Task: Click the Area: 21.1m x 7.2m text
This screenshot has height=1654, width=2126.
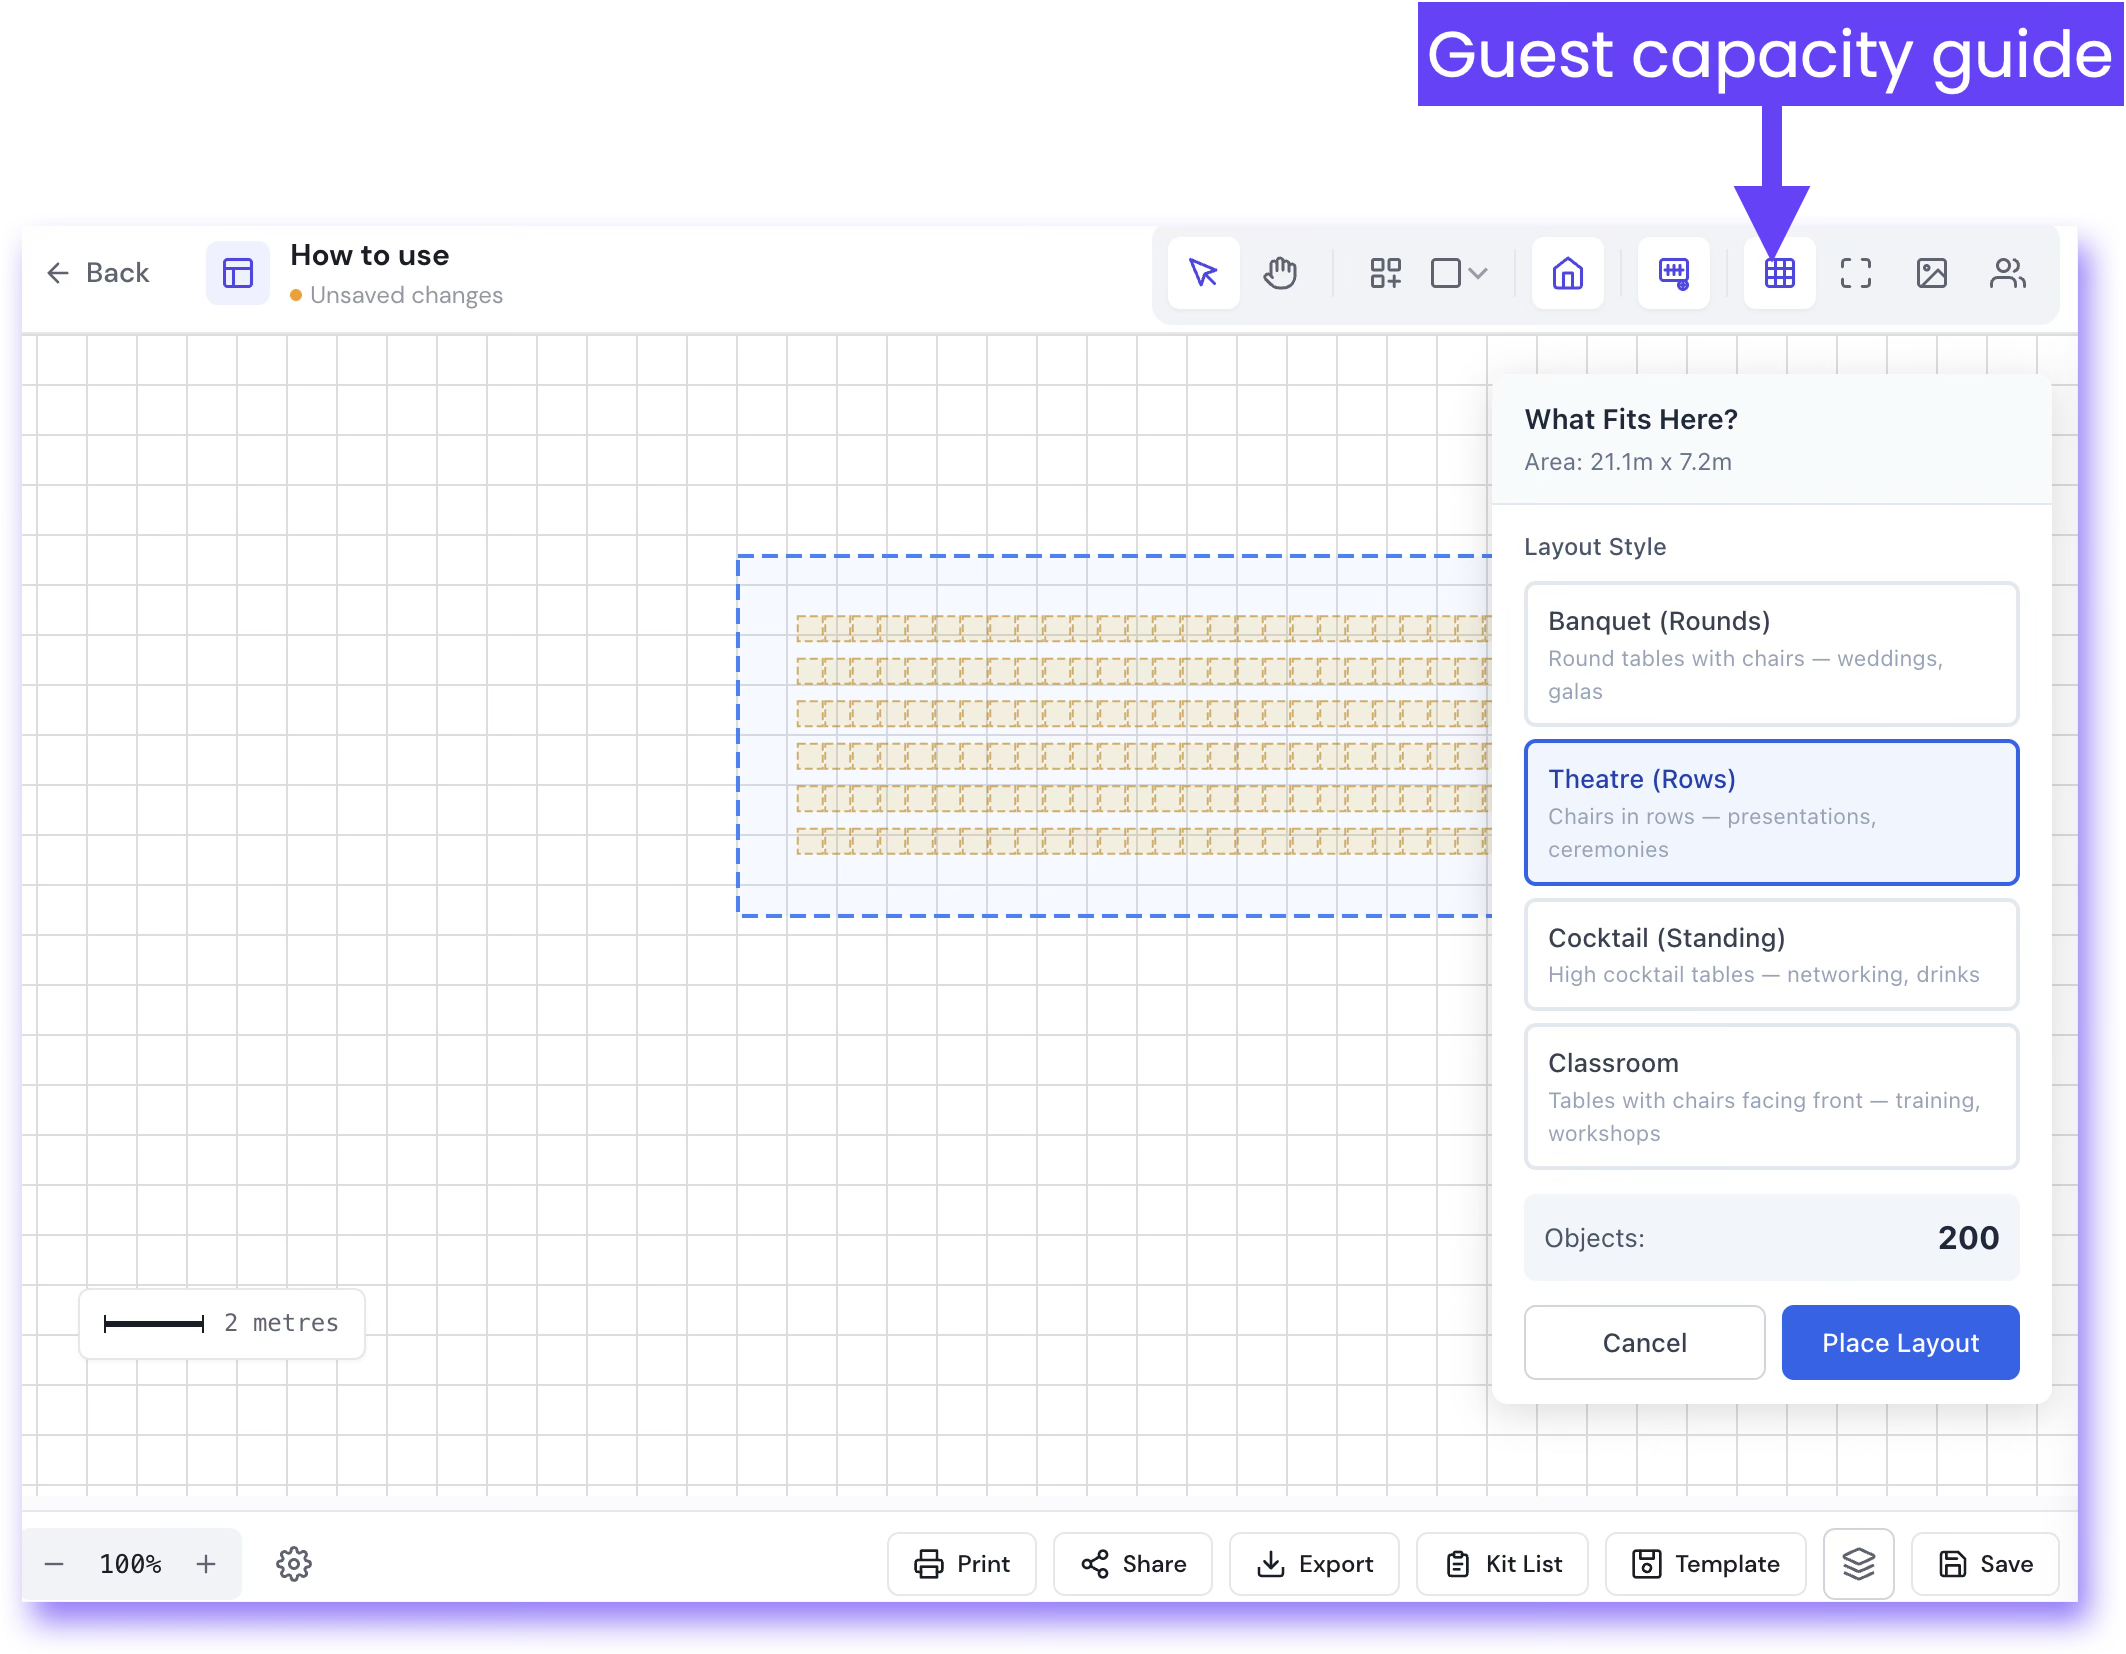Action: (x=1628, y=462)
